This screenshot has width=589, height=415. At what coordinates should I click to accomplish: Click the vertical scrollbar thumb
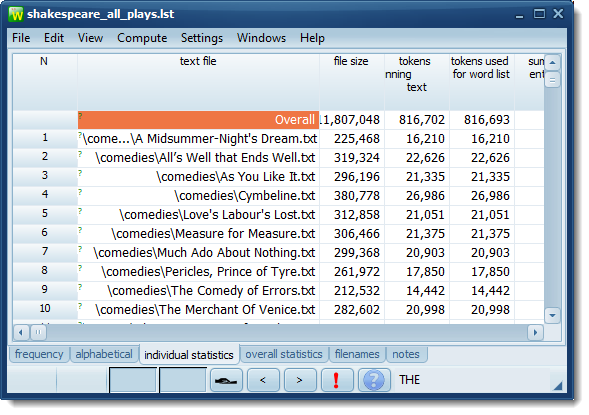pos(552,80)
